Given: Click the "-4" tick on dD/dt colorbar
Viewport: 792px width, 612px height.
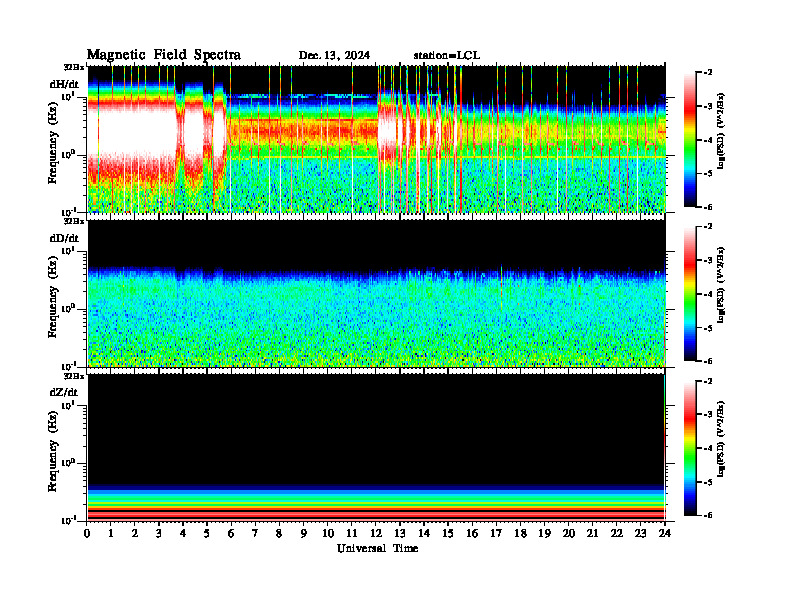Looking at the screenshot, I should click(708, 294).
